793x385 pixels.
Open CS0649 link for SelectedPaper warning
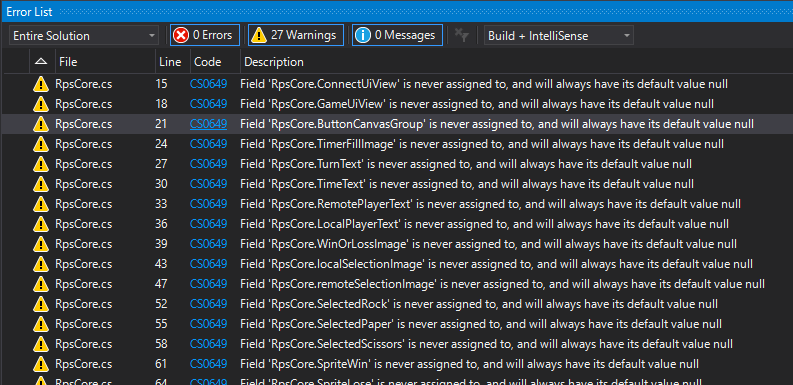(x=208, y=324)
